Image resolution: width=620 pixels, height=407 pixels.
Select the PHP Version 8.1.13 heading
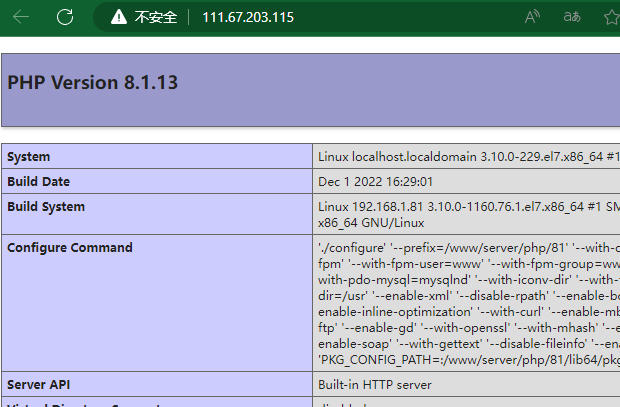pyautogui.click(x=93, y=83)
